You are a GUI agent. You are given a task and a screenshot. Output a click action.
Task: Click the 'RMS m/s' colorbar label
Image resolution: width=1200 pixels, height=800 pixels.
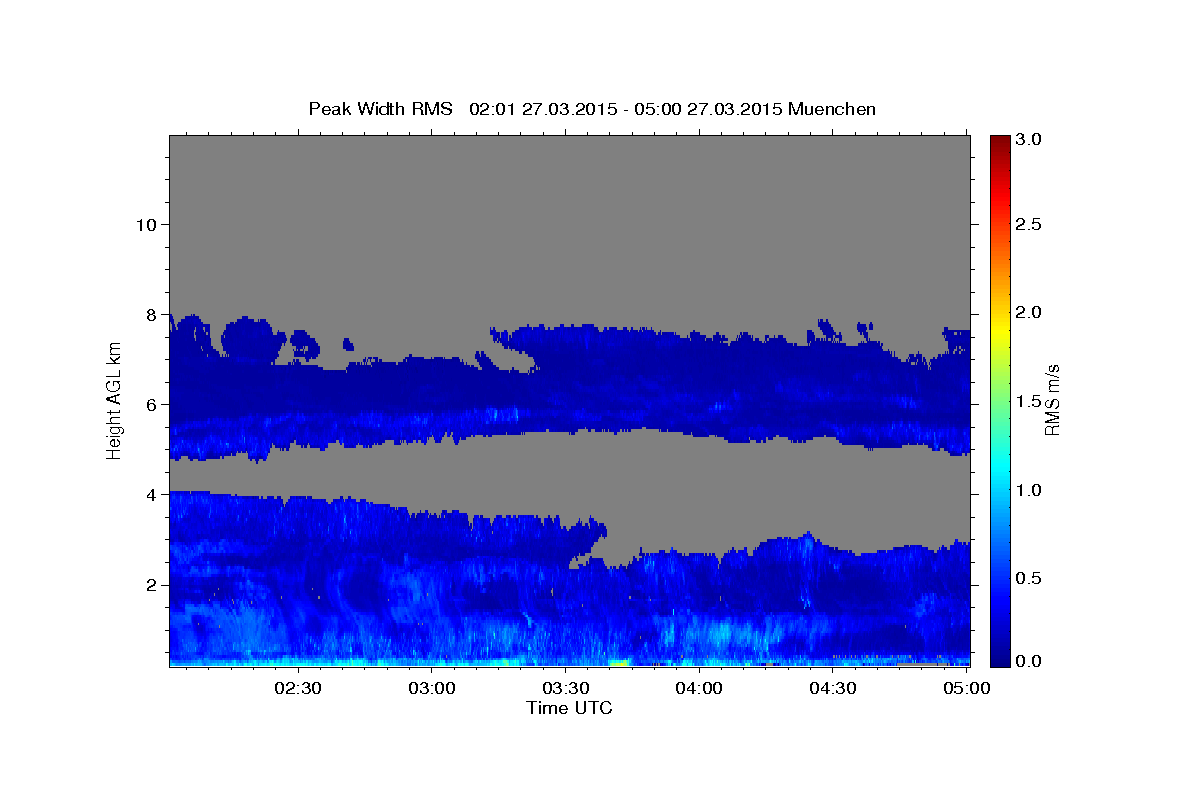1052,400
